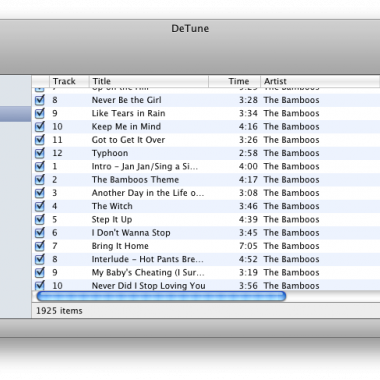
Task: Uncheck the Like Tears in Rain checkbox
Action: pos(40,113)
